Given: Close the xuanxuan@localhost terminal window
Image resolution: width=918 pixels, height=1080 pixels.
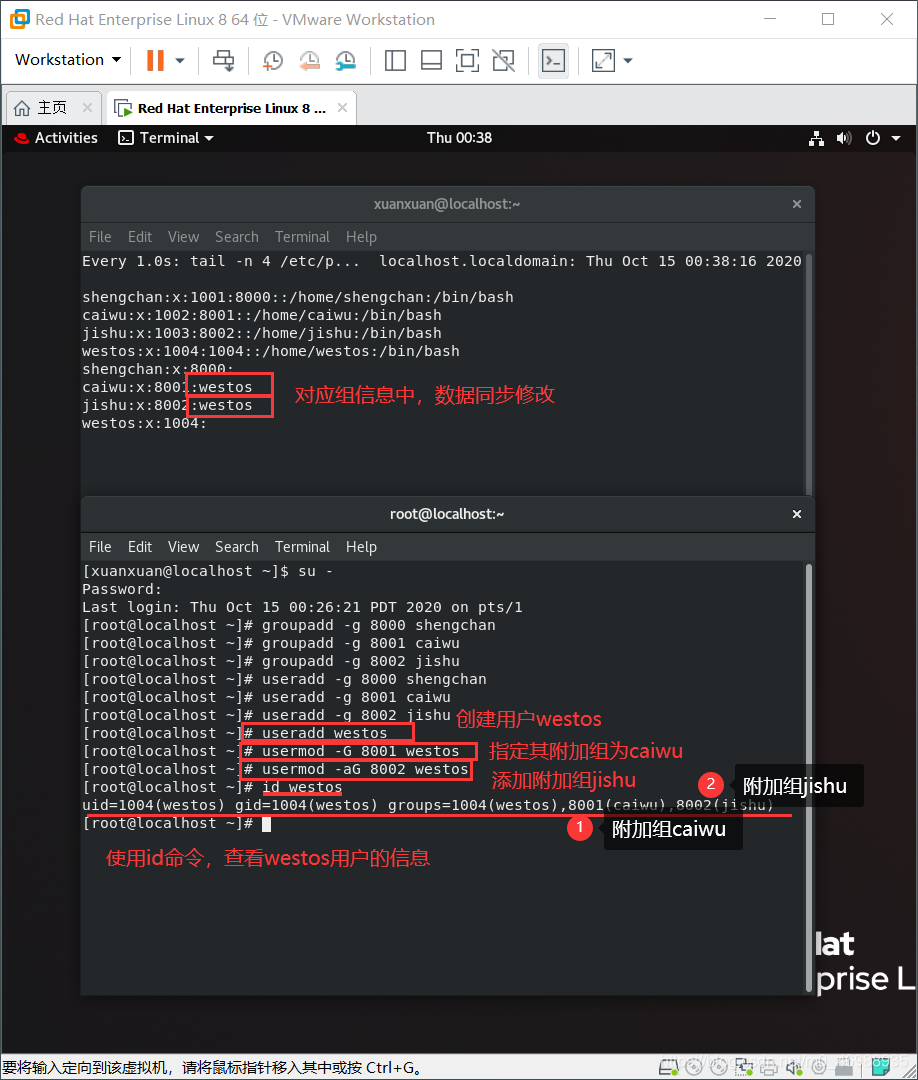Looking at the screenshot, I should point(797,204).
